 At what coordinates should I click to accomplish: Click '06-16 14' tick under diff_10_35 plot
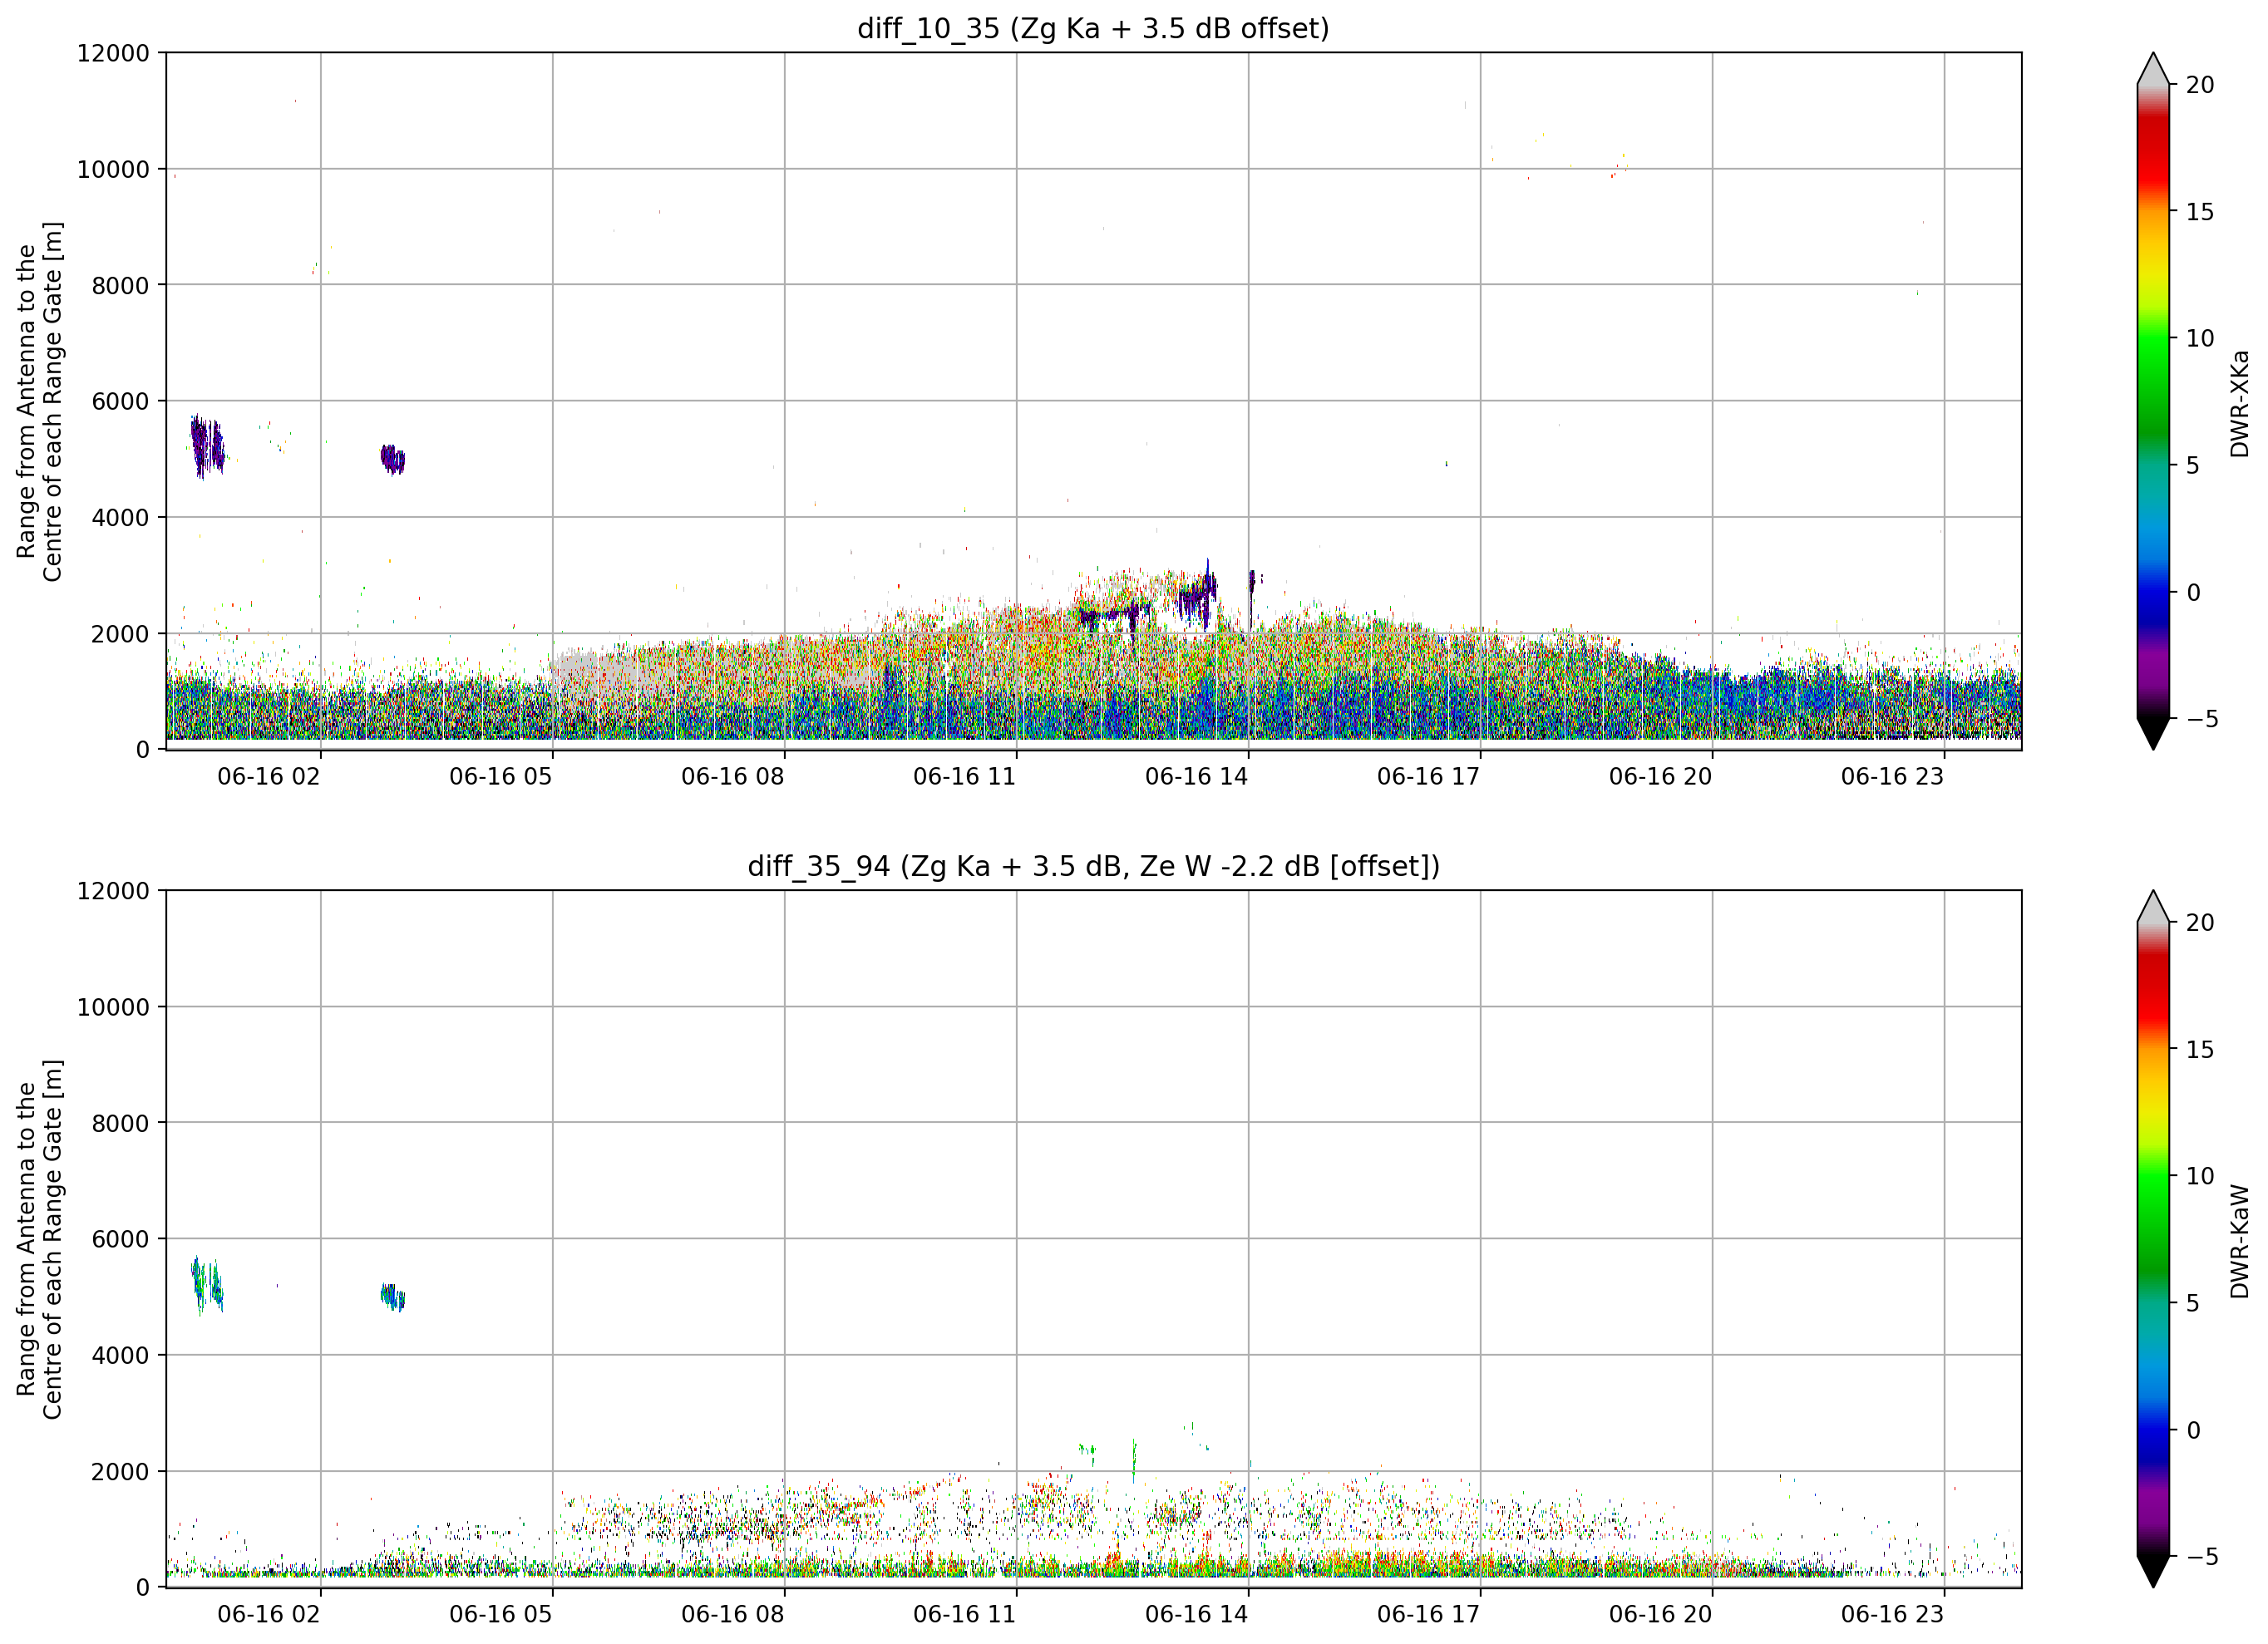(x=1197, y=777)
